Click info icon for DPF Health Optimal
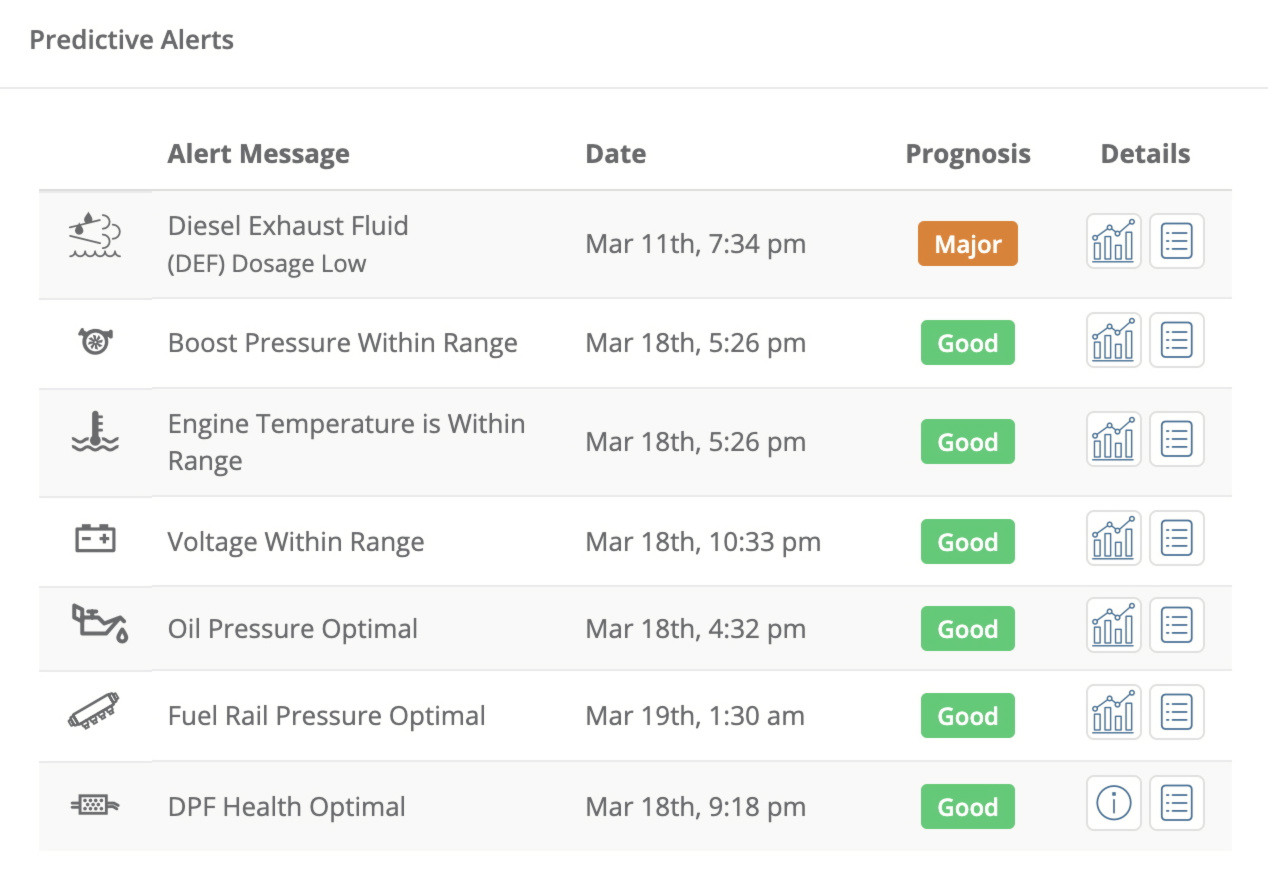 1114,803
